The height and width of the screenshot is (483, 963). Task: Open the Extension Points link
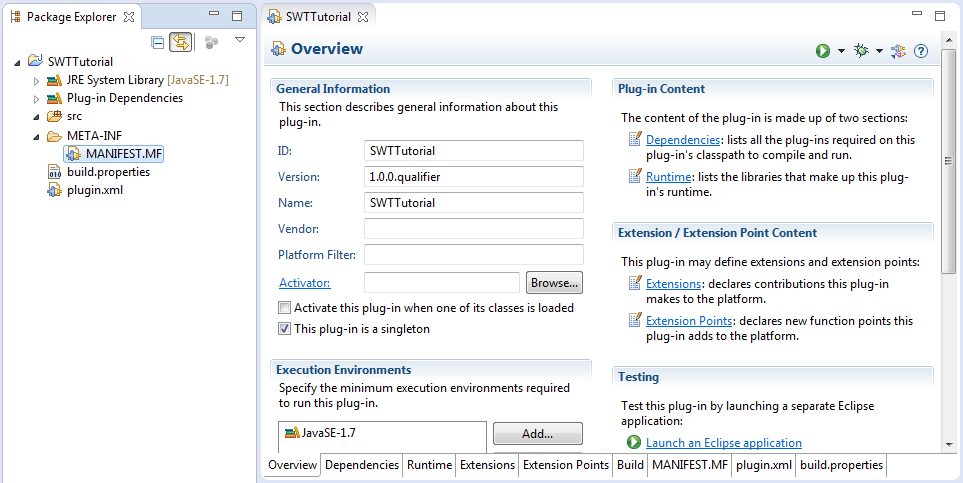[689, 321]
